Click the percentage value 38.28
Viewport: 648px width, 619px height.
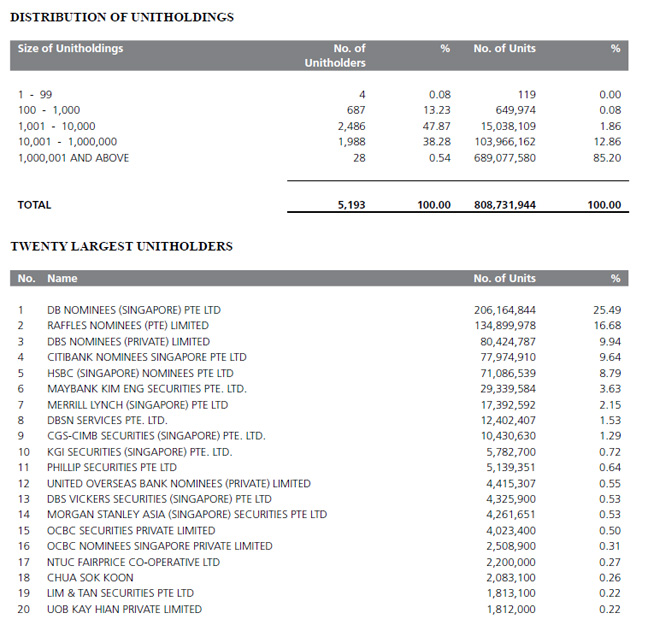436,142
